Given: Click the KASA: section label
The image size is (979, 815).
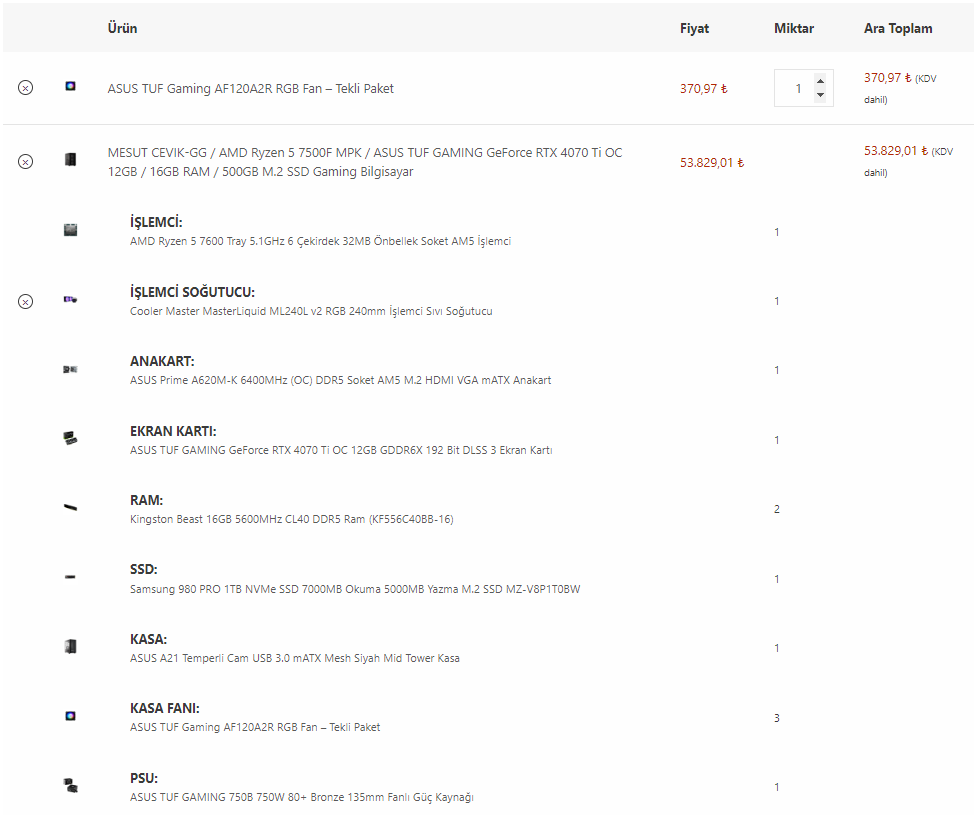Looking at the screenshot, I should [149, 640].
